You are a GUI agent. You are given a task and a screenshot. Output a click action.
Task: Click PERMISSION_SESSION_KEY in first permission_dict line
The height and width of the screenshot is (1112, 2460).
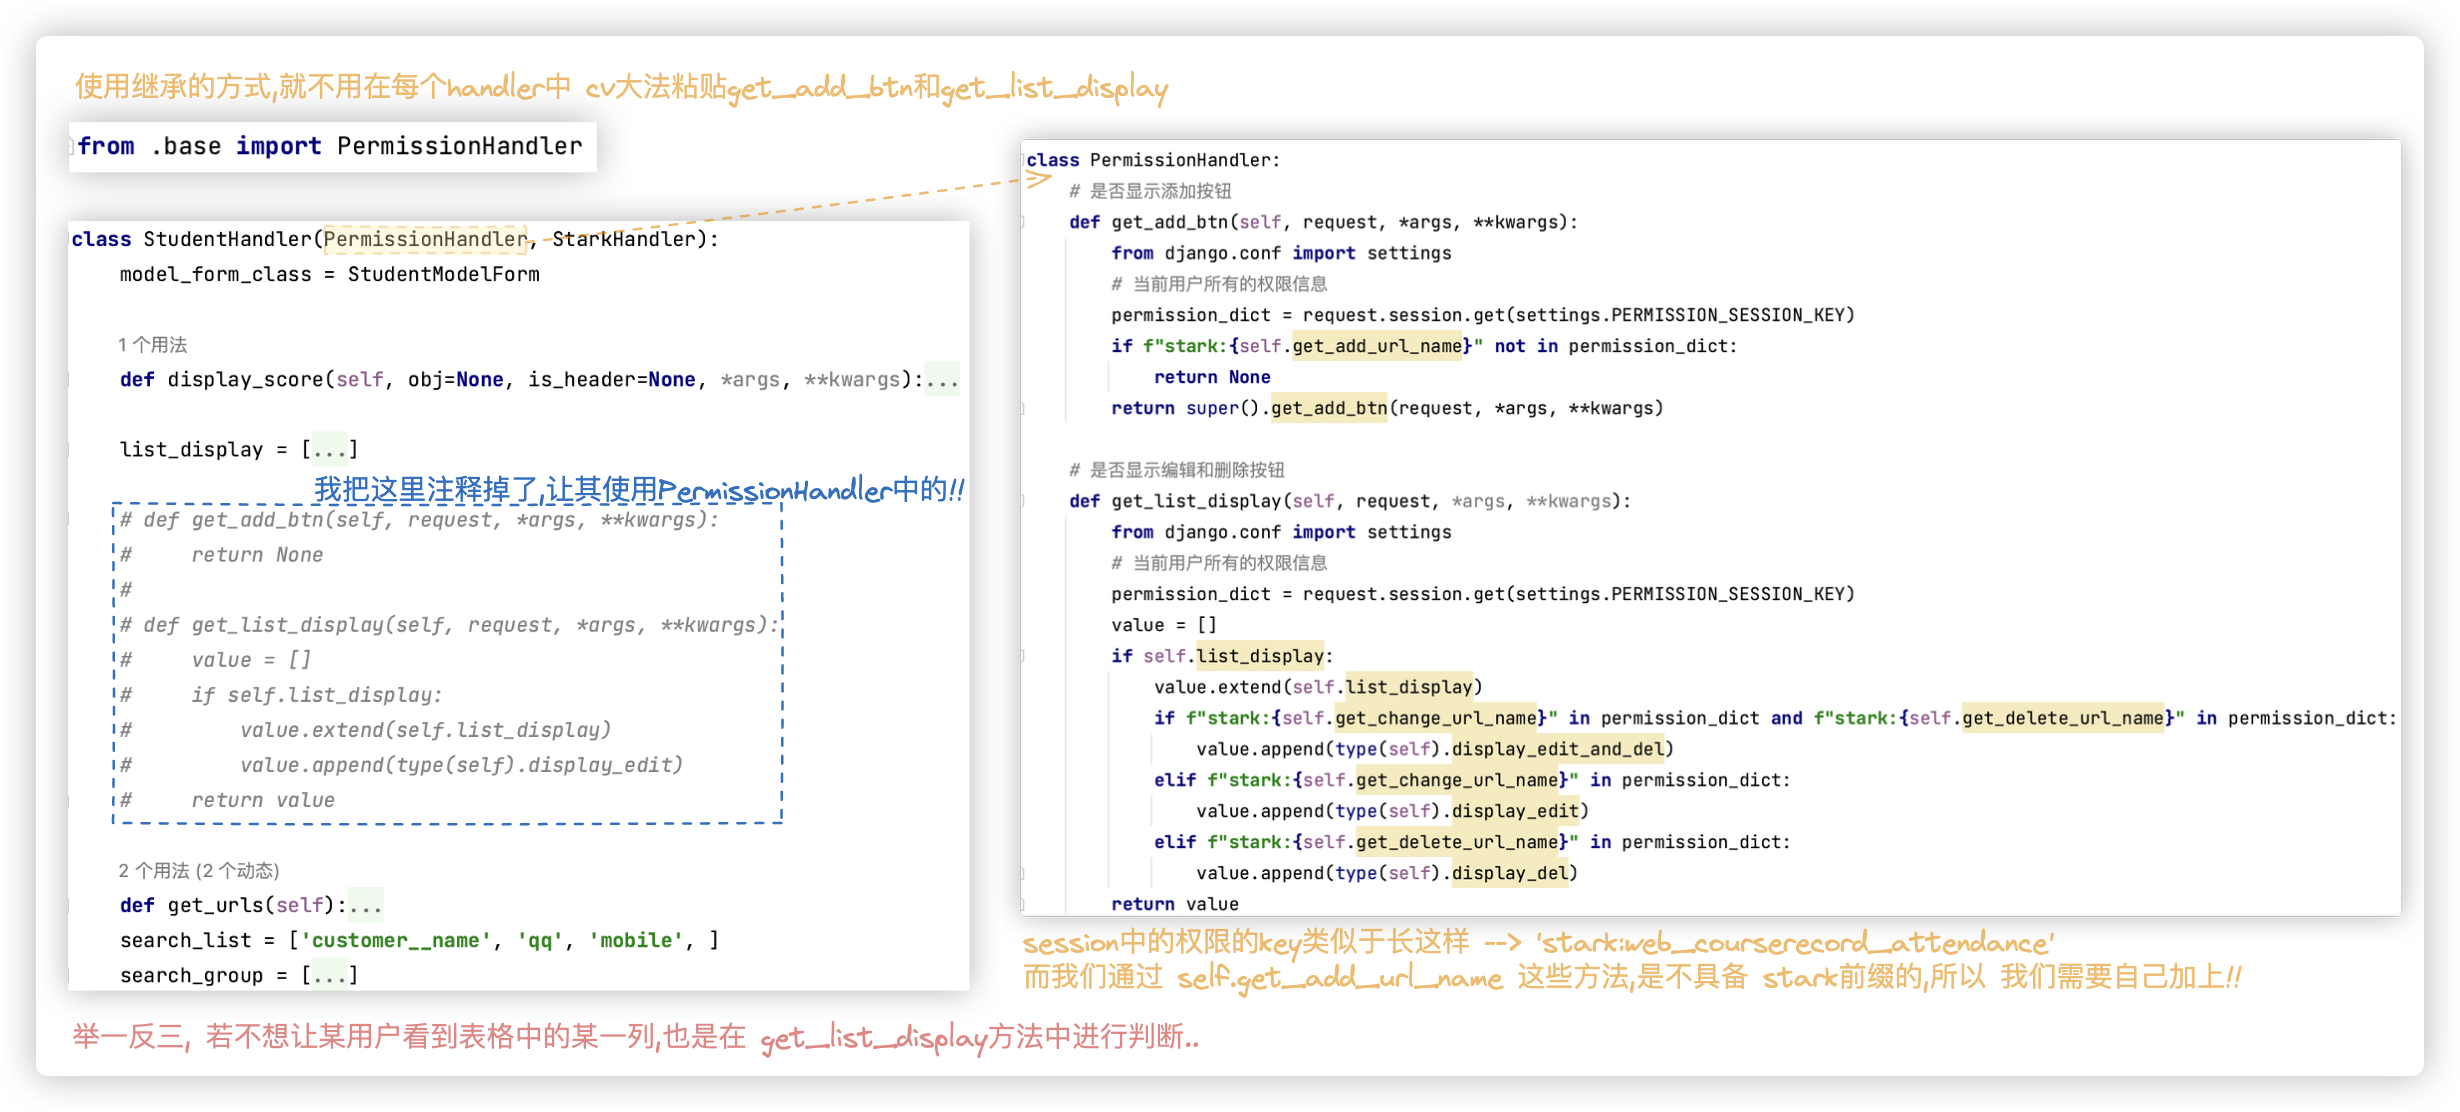1727,315
